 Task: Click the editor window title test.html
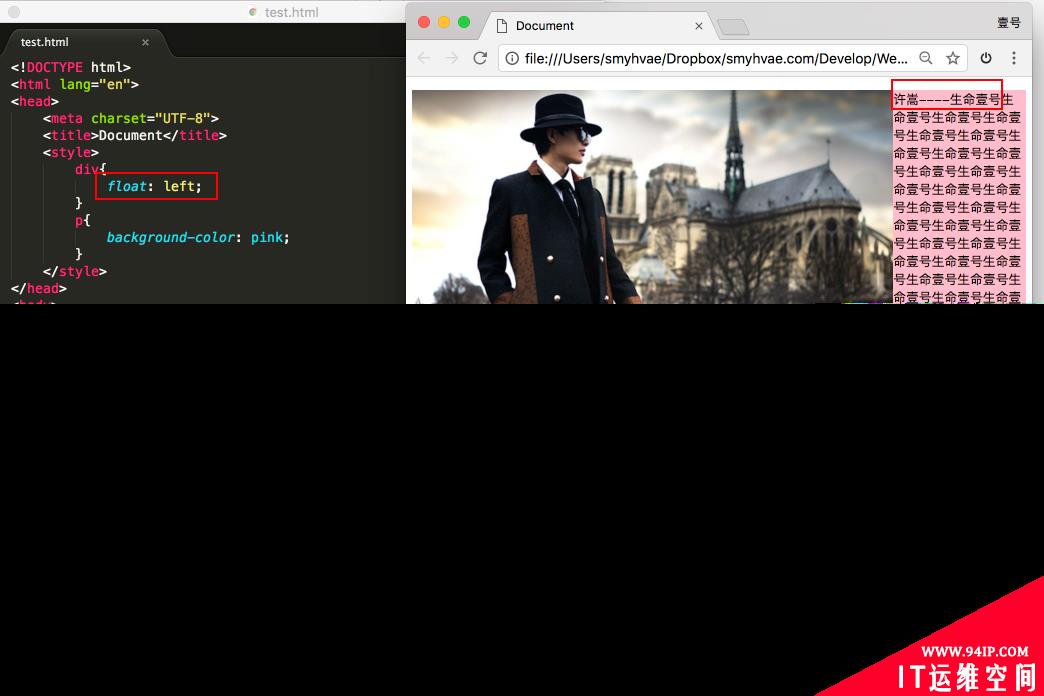(292, 12)
